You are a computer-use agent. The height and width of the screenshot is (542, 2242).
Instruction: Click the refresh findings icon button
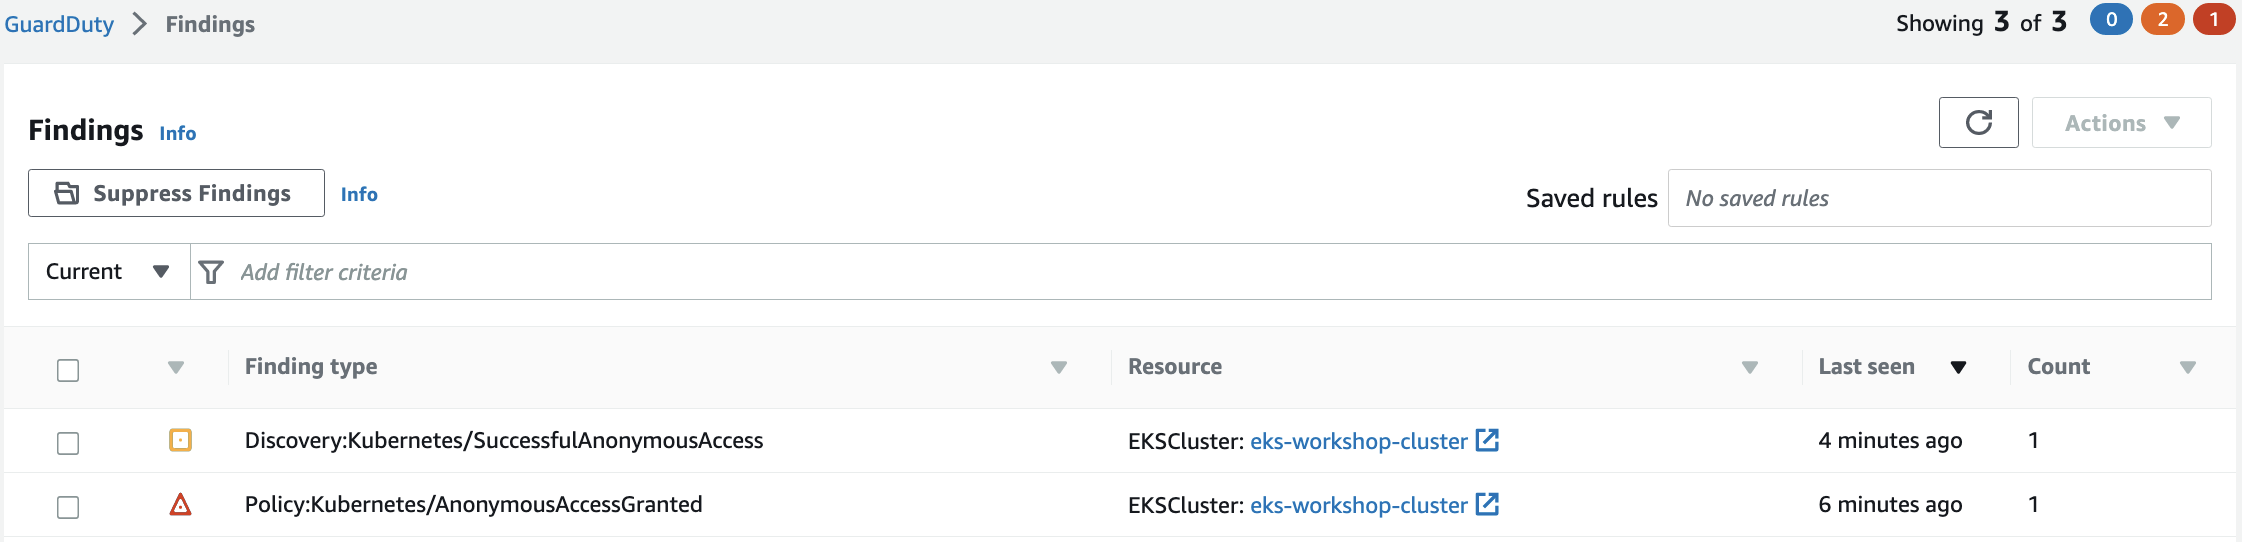tap(1978, 123)
